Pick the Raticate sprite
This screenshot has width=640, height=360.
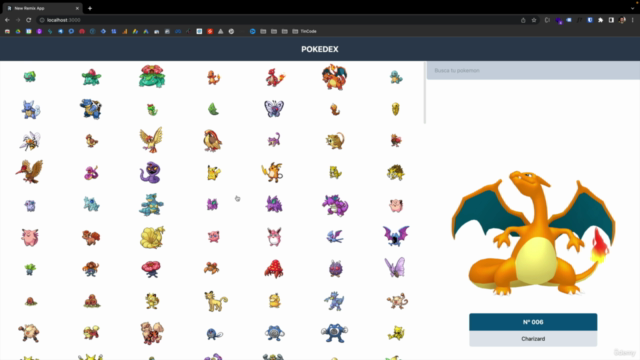tap(335, 141)
